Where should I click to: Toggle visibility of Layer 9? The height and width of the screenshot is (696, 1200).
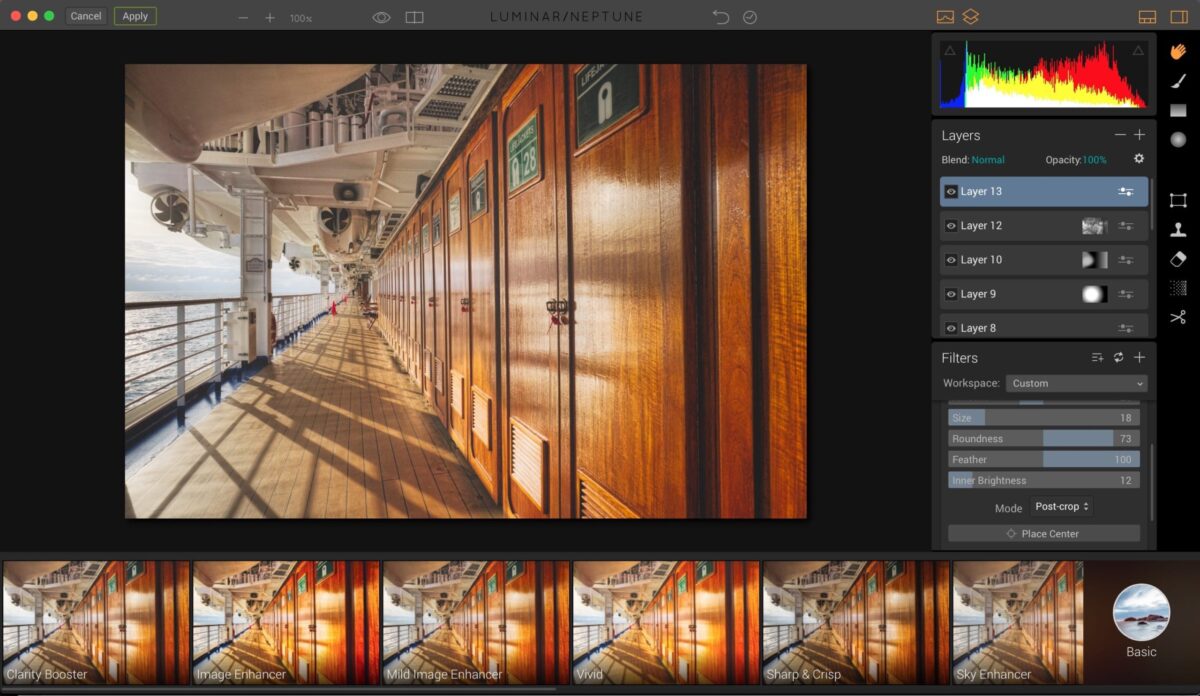pos(950,293)
